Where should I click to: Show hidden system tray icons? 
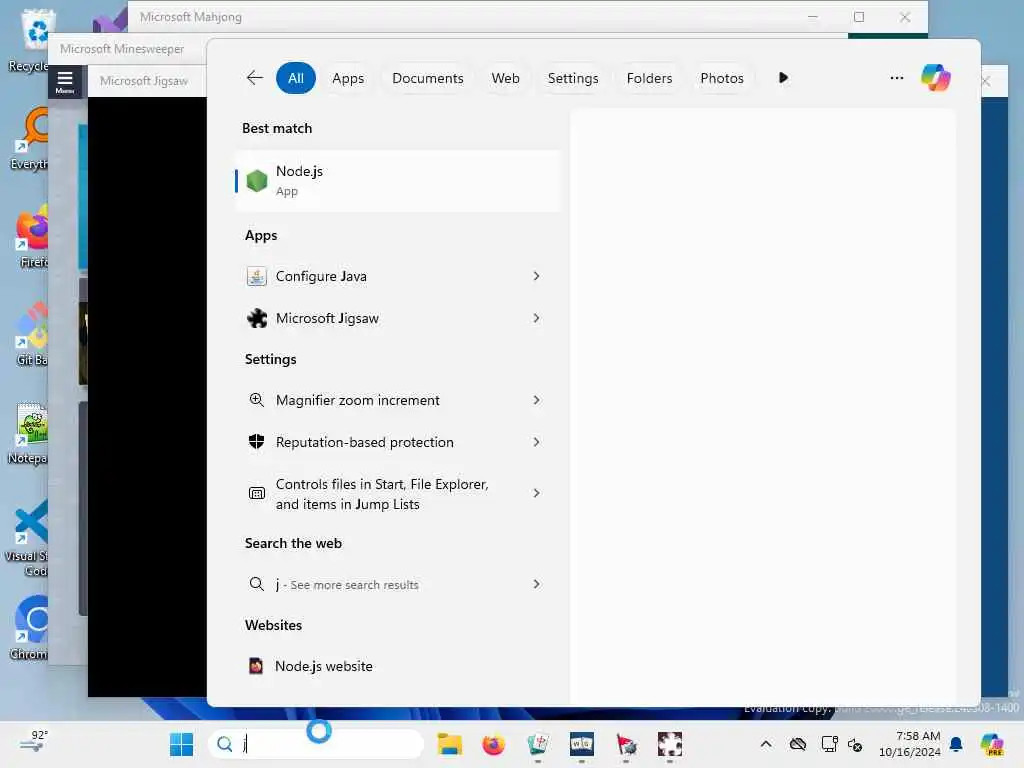click(x=766, y=744)
